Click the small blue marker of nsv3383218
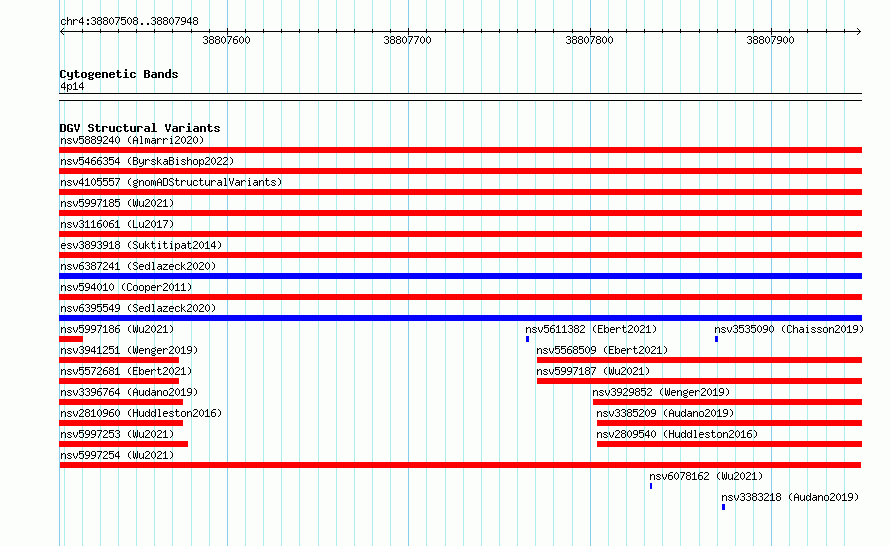Viewport: 890px width, 546px height. pos(723,507)
